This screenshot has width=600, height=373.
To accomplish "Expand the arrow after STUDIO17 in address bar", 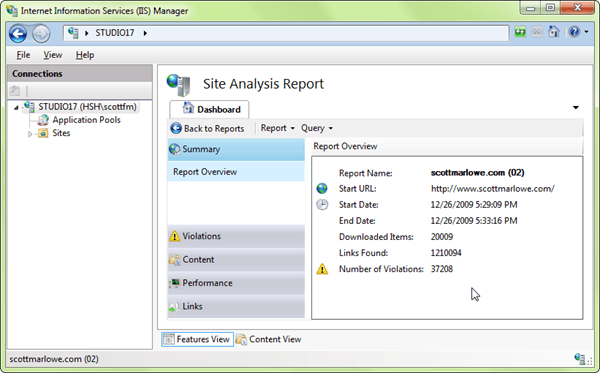I will 145,33.
